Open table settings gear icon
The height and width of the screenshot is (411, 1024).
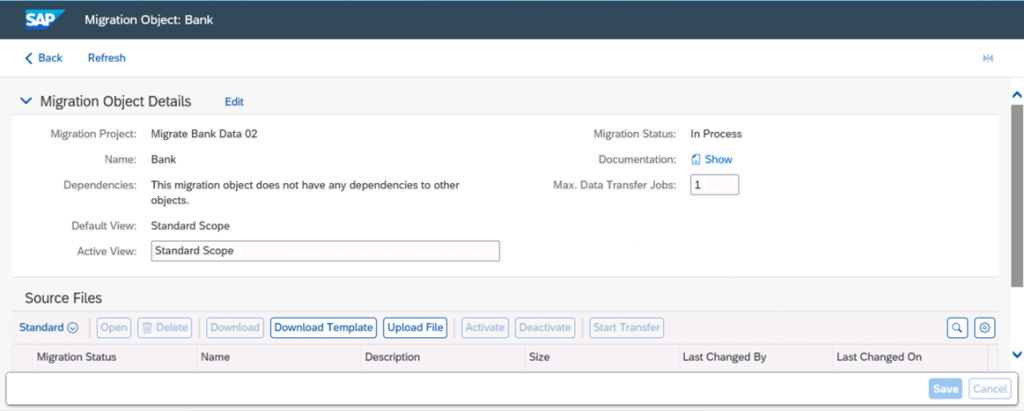pos(985,327)
